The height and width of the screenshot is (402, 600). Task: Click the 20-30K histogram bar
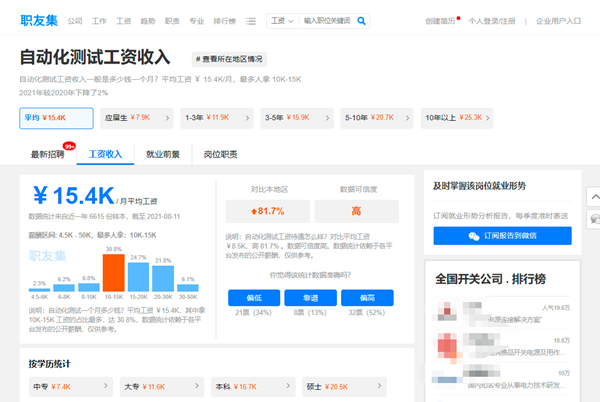pos(163,278)
